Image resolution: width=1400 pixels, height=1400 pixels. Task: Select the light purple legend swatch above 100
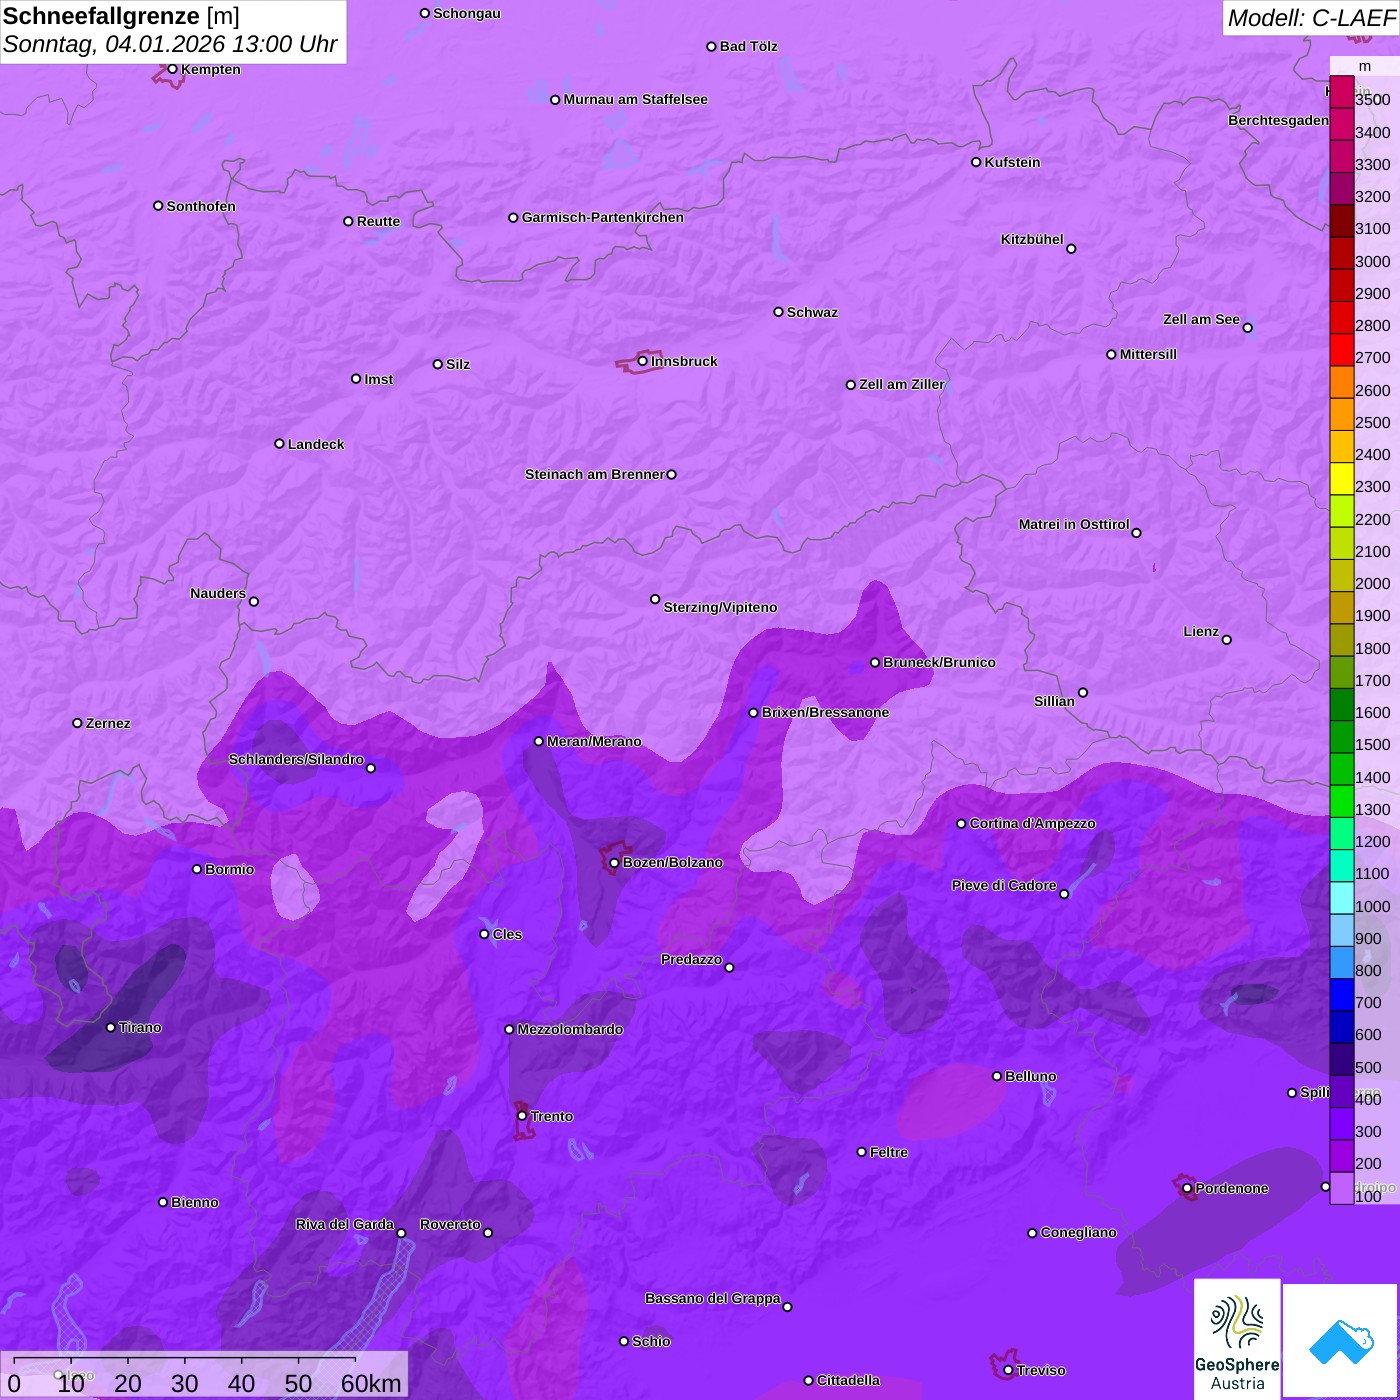click(1342, 1188)
